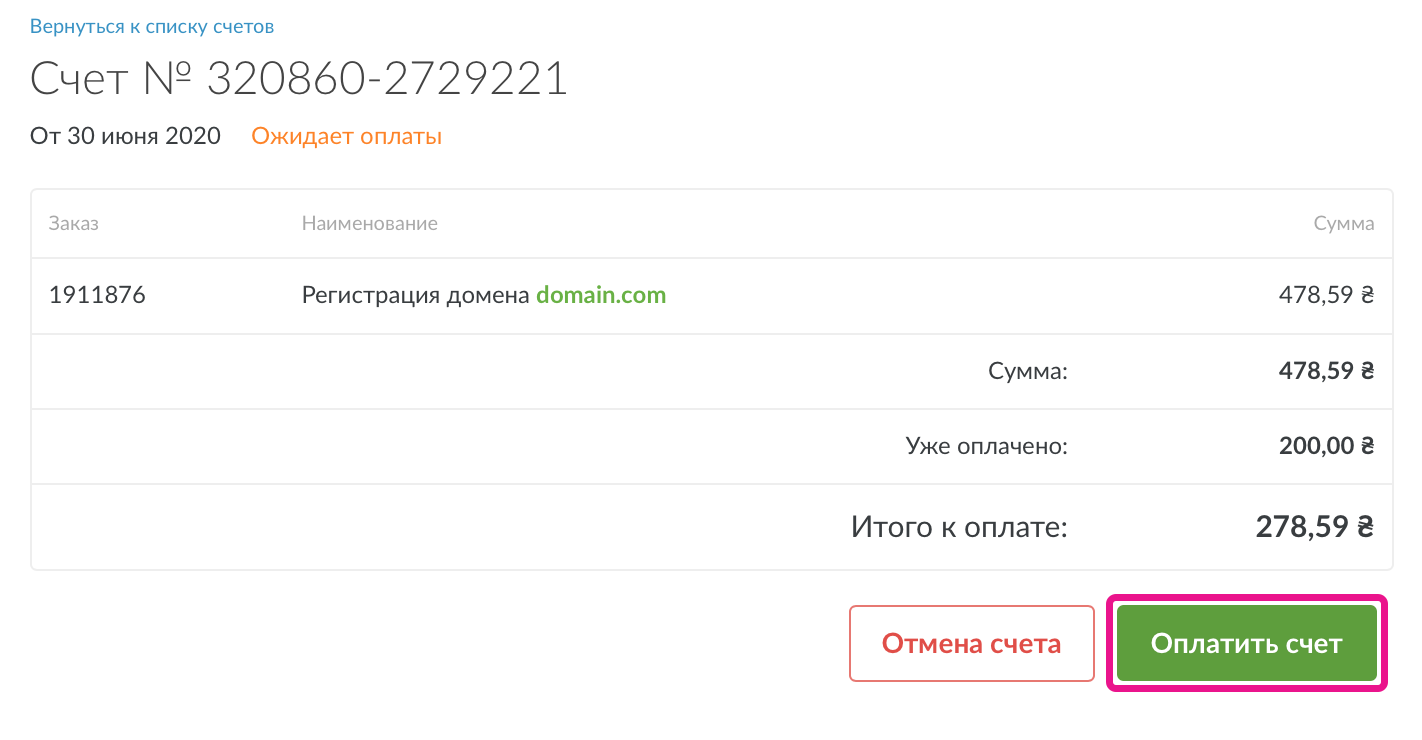Click the Заказ column header

73,223
